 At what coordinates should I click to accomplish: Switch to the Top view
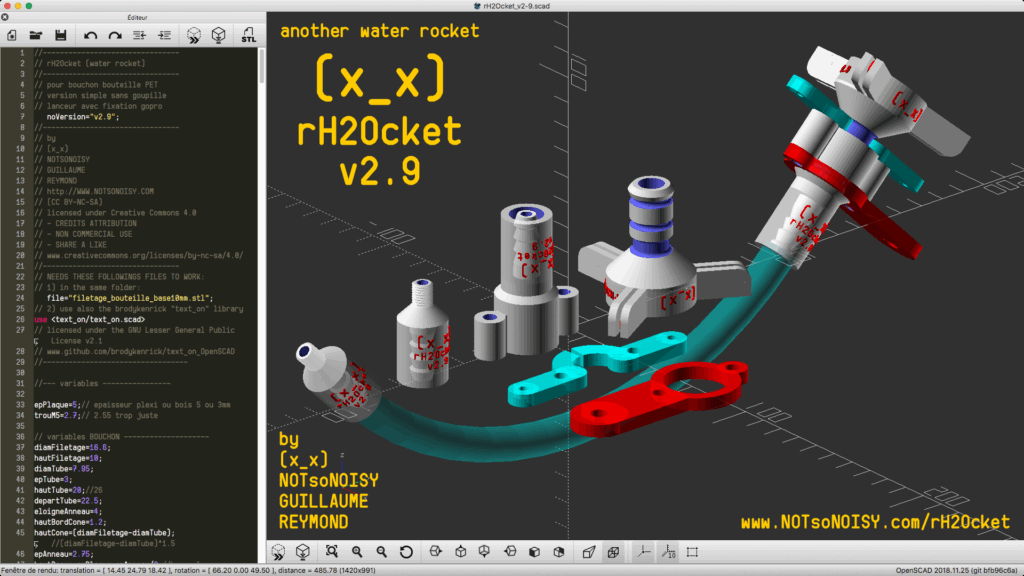coord(460,552)
